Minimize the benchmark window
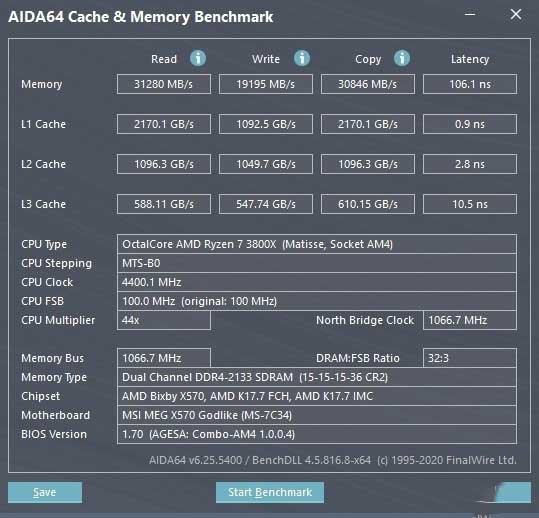The image size is (539, 518). point(470,14)
